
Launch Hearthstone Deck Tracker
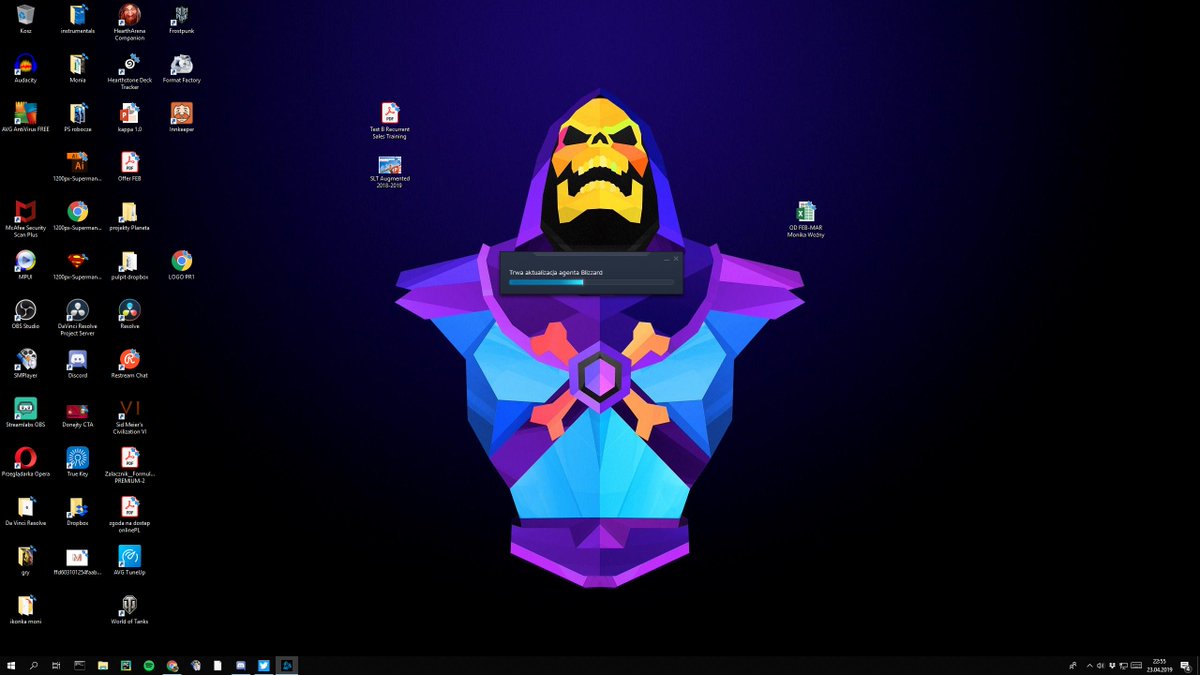click(129, 72)
